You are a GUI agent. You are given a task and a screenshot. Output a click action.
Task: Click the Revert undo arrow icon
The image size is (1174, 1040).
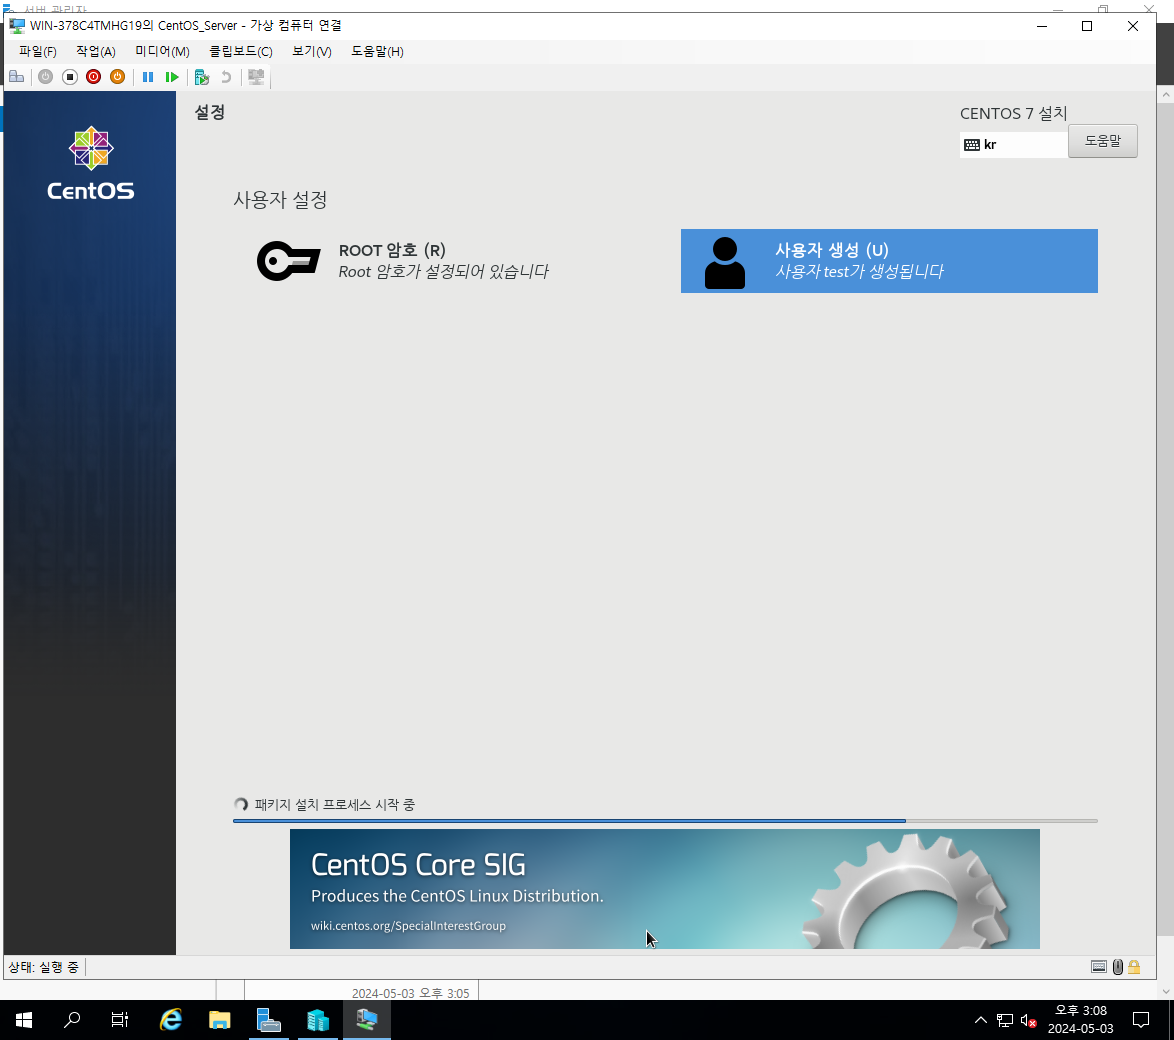pyautogui.click(x=225, y=77)
